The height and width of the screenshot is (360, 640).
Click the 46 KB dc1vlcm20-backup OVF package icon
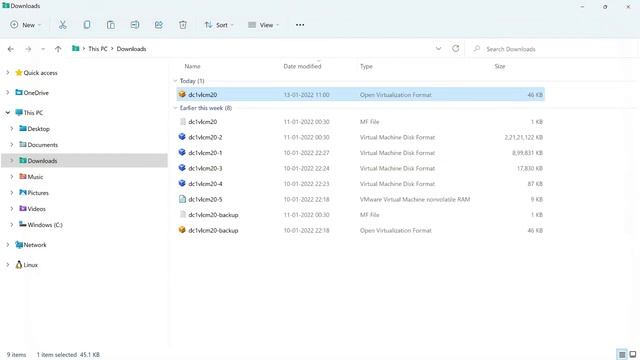[x=182, y=230]
